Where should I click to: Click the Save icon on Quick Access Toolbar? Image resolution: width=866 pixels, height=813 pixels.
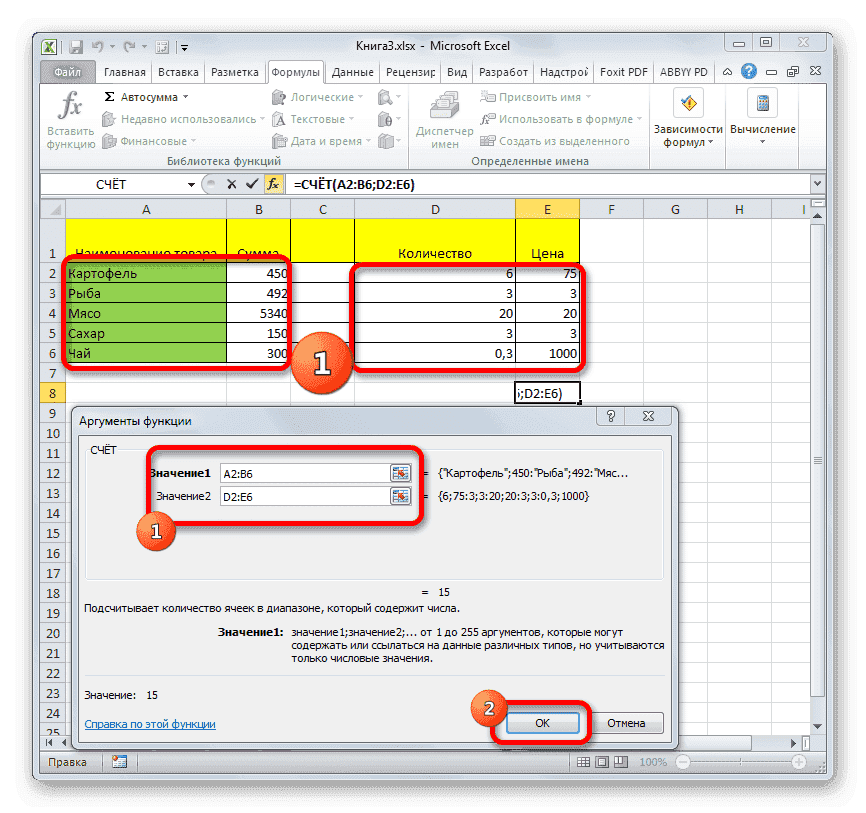click(x=74, y=46)
